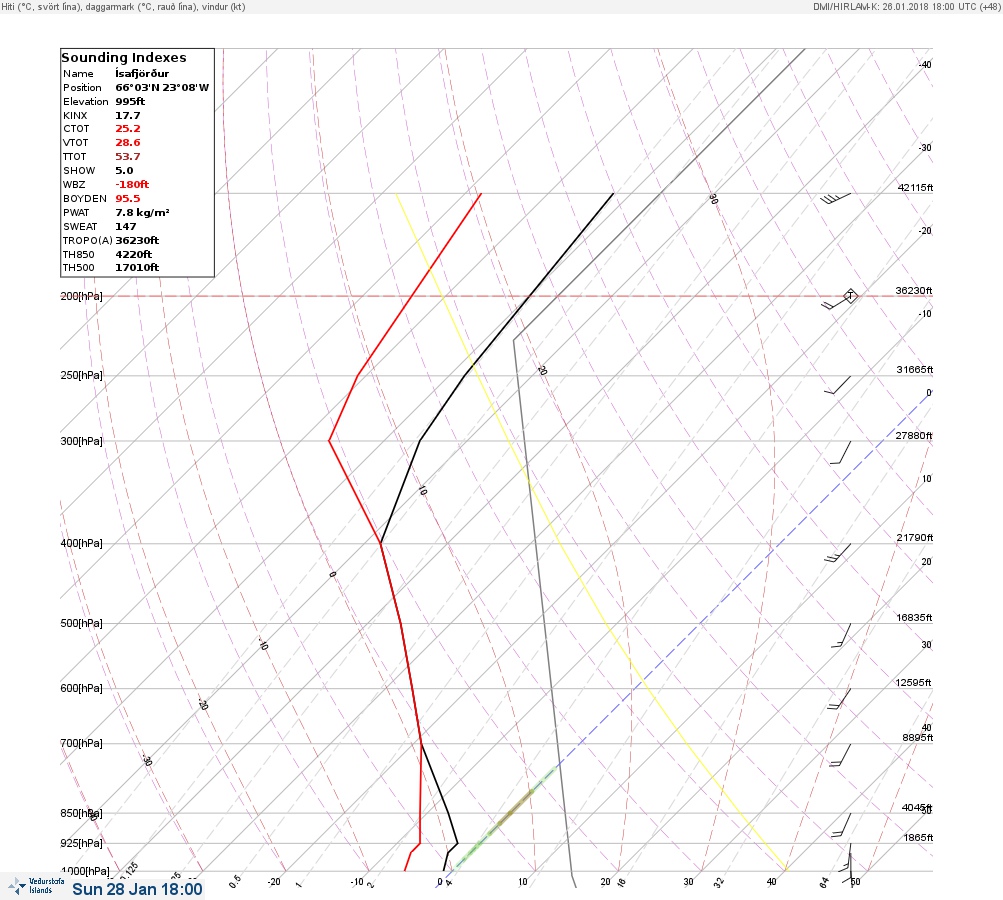This screenshot has width=1003, height=900.
Task: Click the position value 66°03'N 23°08'W
Action: click(162, 88)
